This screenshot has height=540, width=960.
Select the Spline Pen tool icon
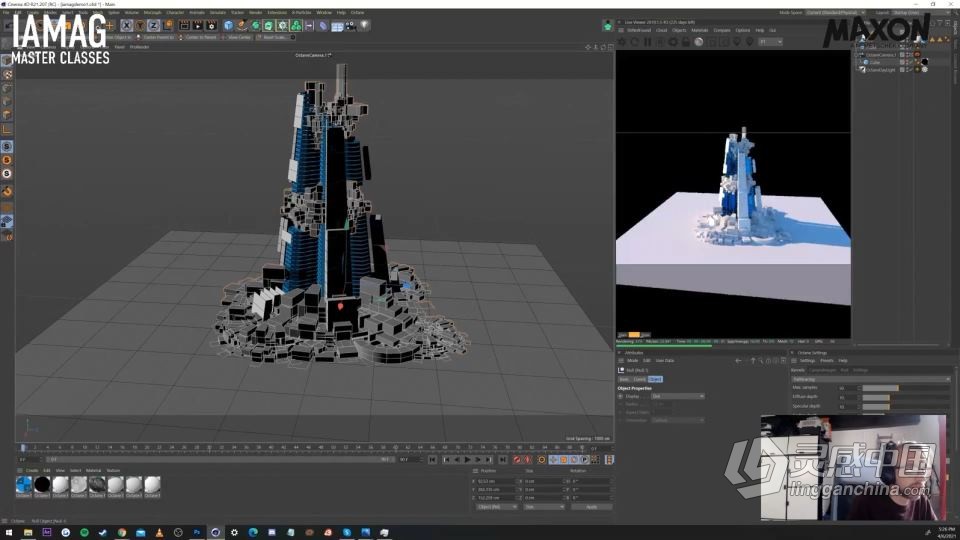[242, 25]
